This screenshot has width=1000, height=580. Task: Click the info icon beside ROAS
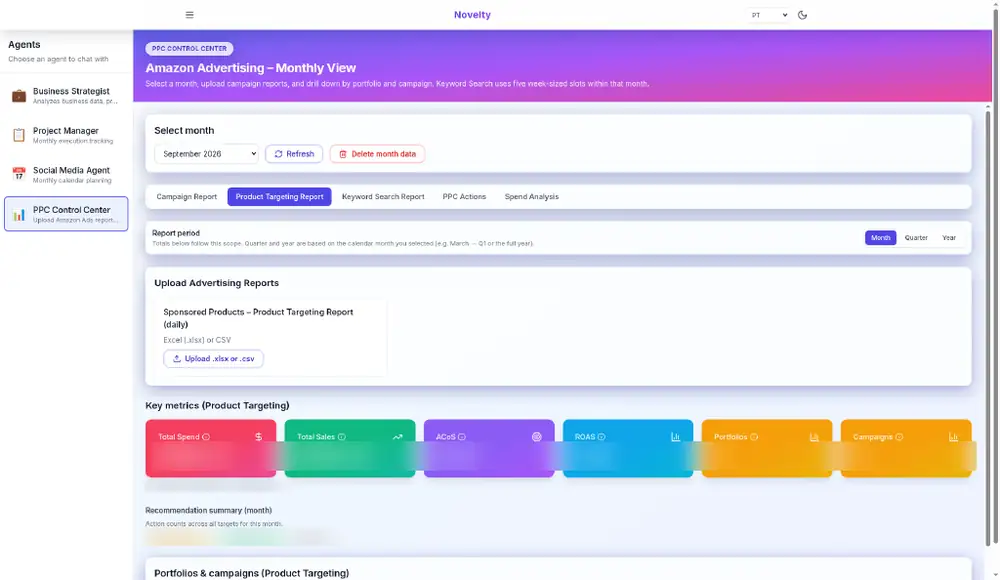pyautogui.click(x=601, y=437)
